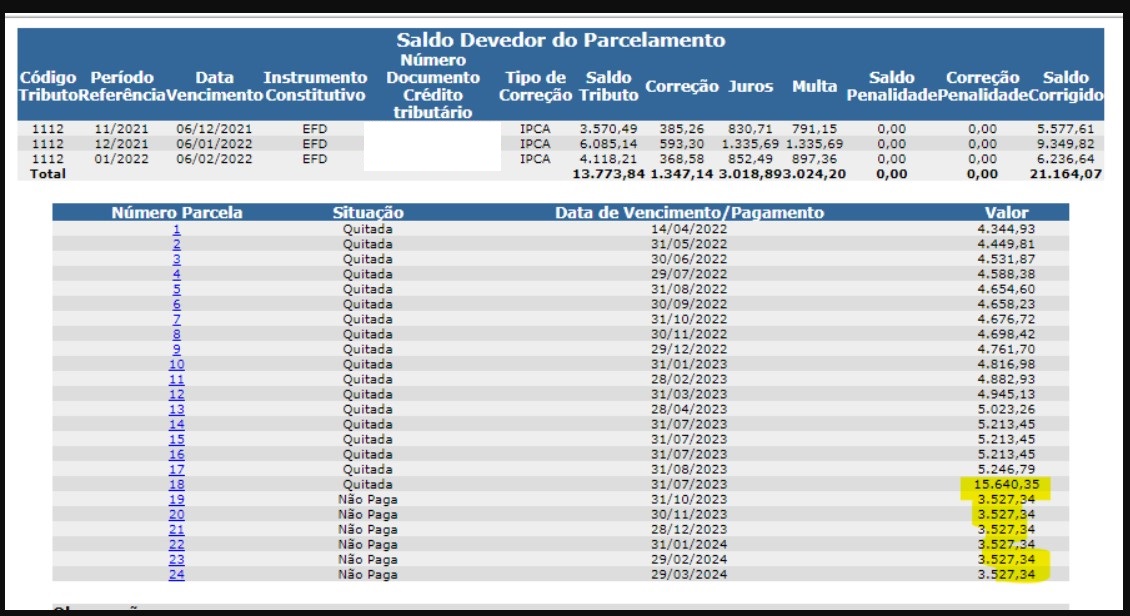Select Saldo Tributo value '4.118,21'
Viewport: 1130px width, 616px height.
[x=608, y=159]
